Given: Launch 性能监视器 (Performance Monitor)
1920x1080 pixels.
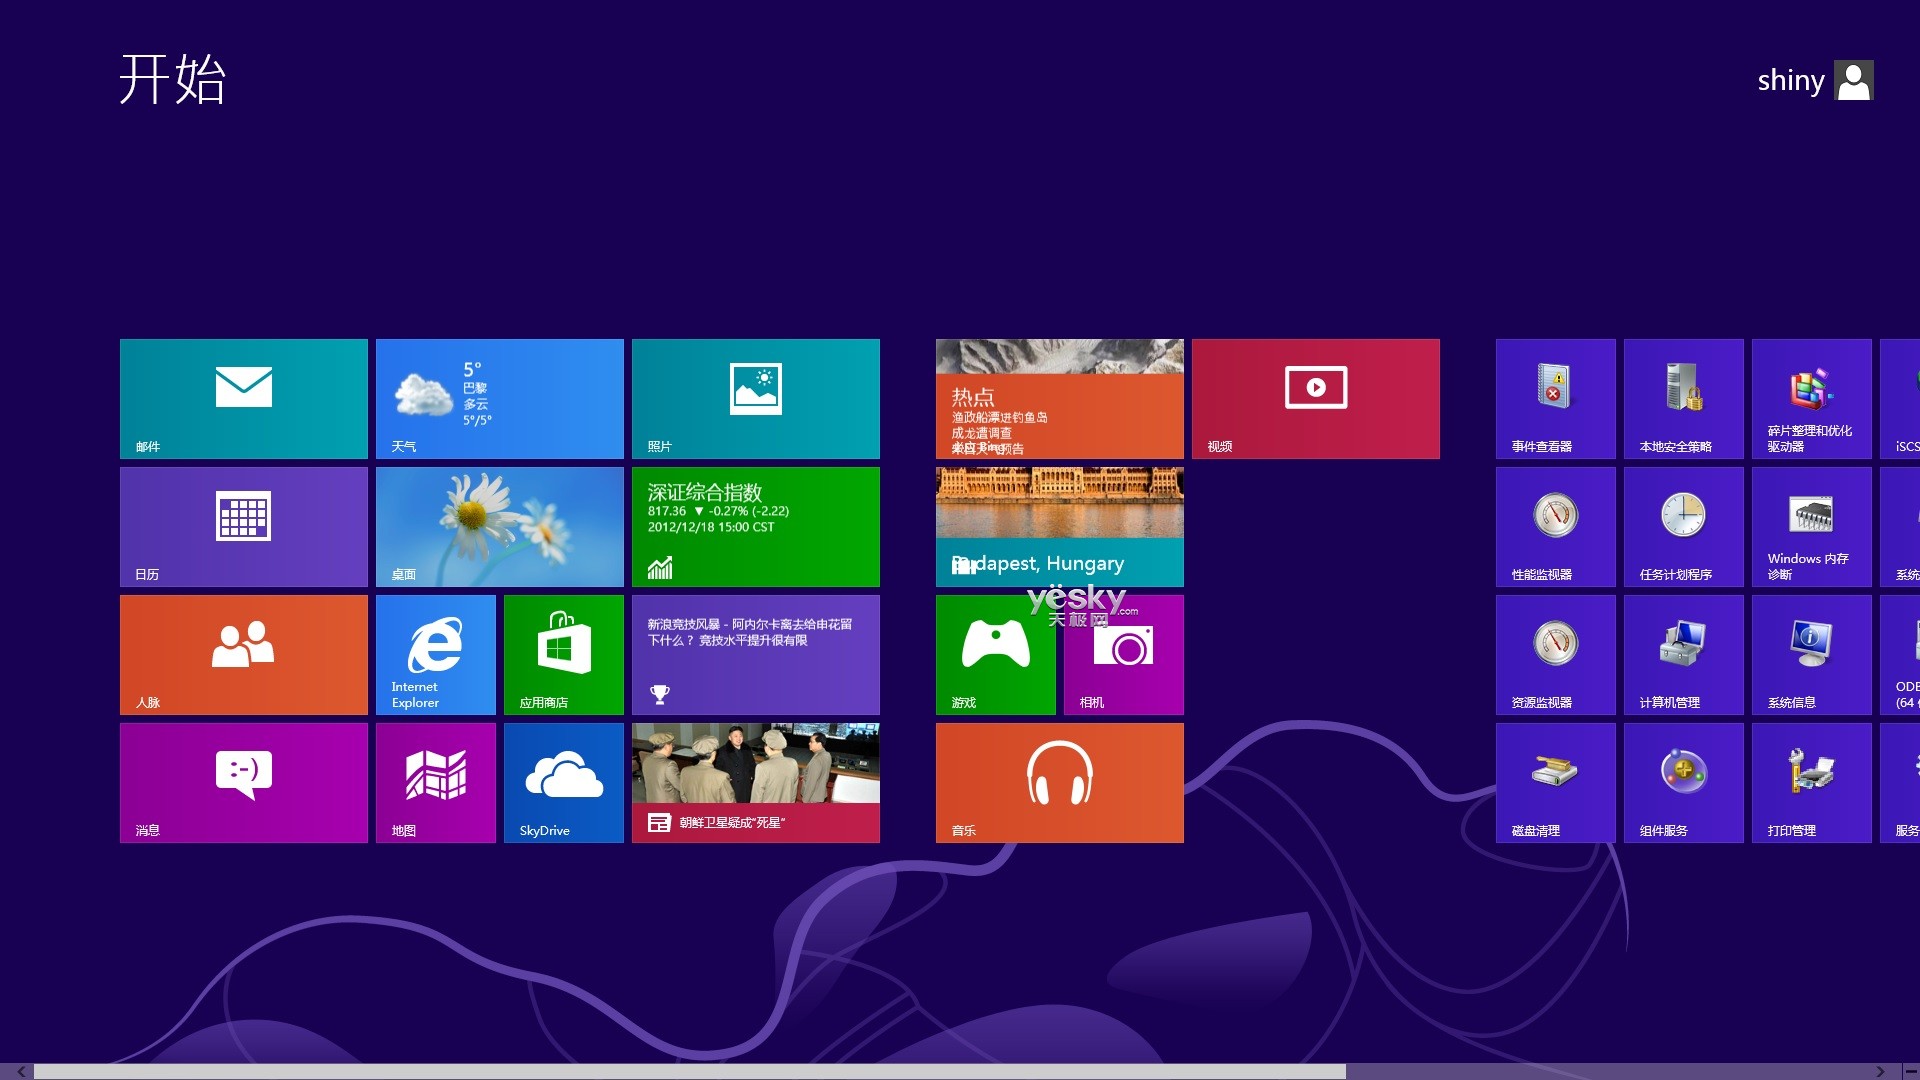Looking at the screenshot, I should [x=1554, y=527].
